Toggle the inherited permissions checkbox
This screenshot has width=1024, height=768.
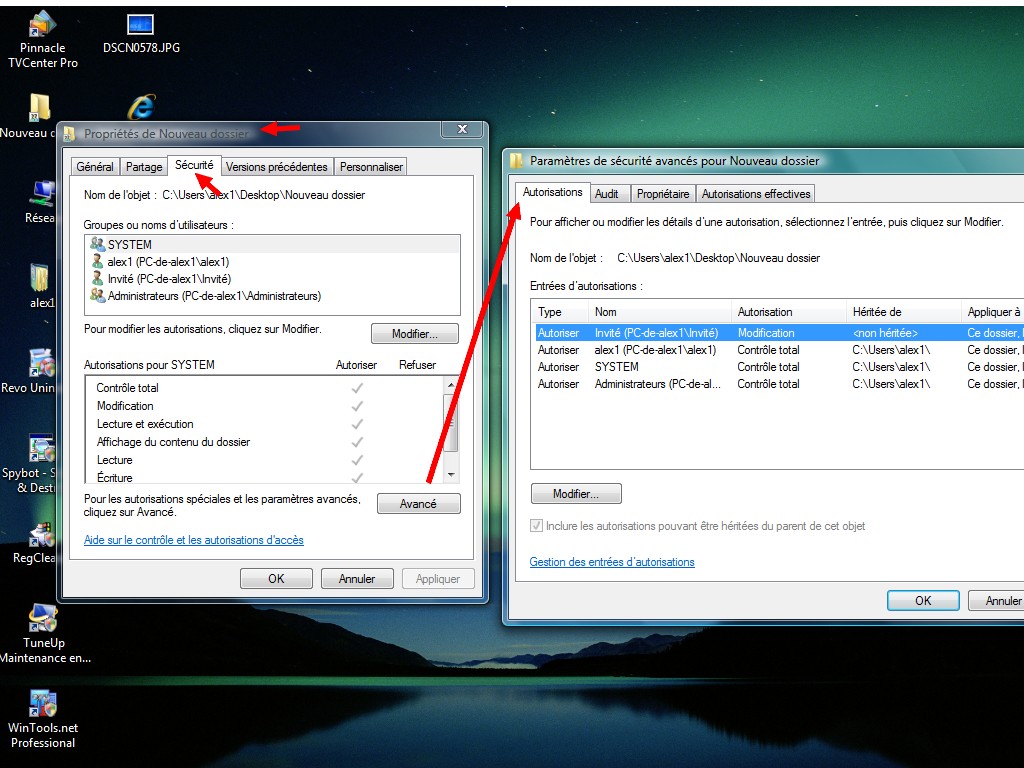[x=538, y=526]
